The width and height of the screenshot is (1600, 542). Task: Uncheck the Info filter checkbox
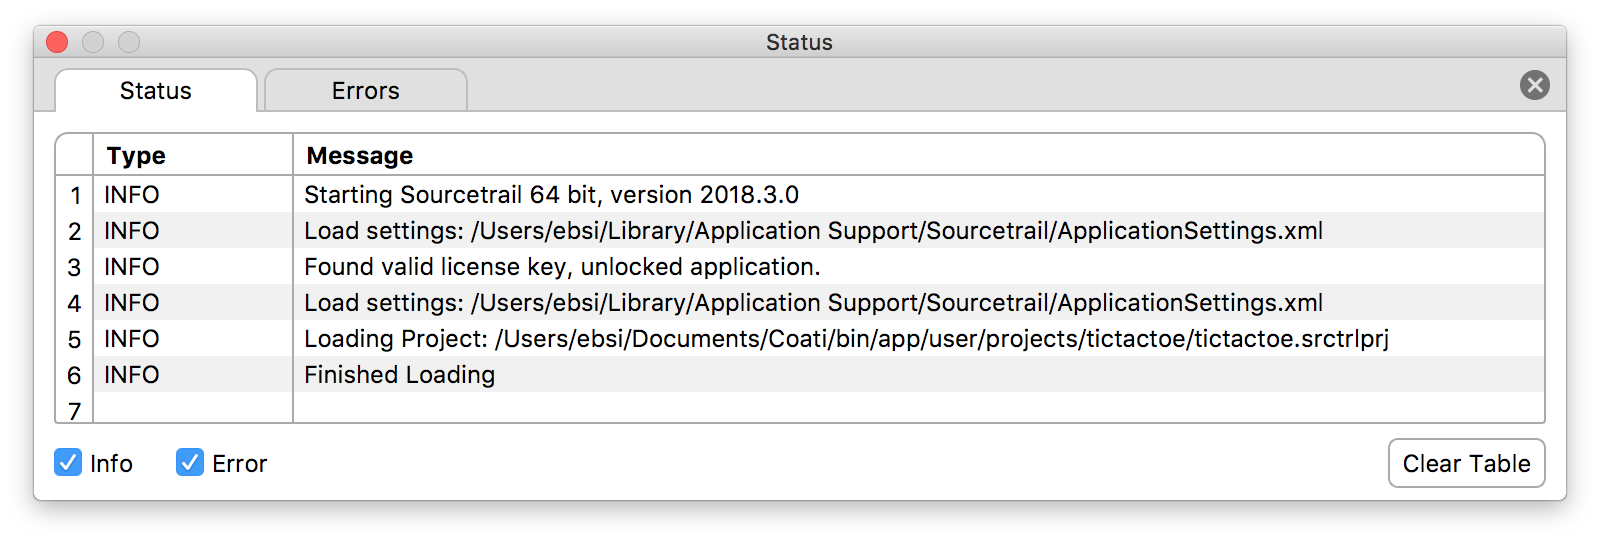click(68, 462)
